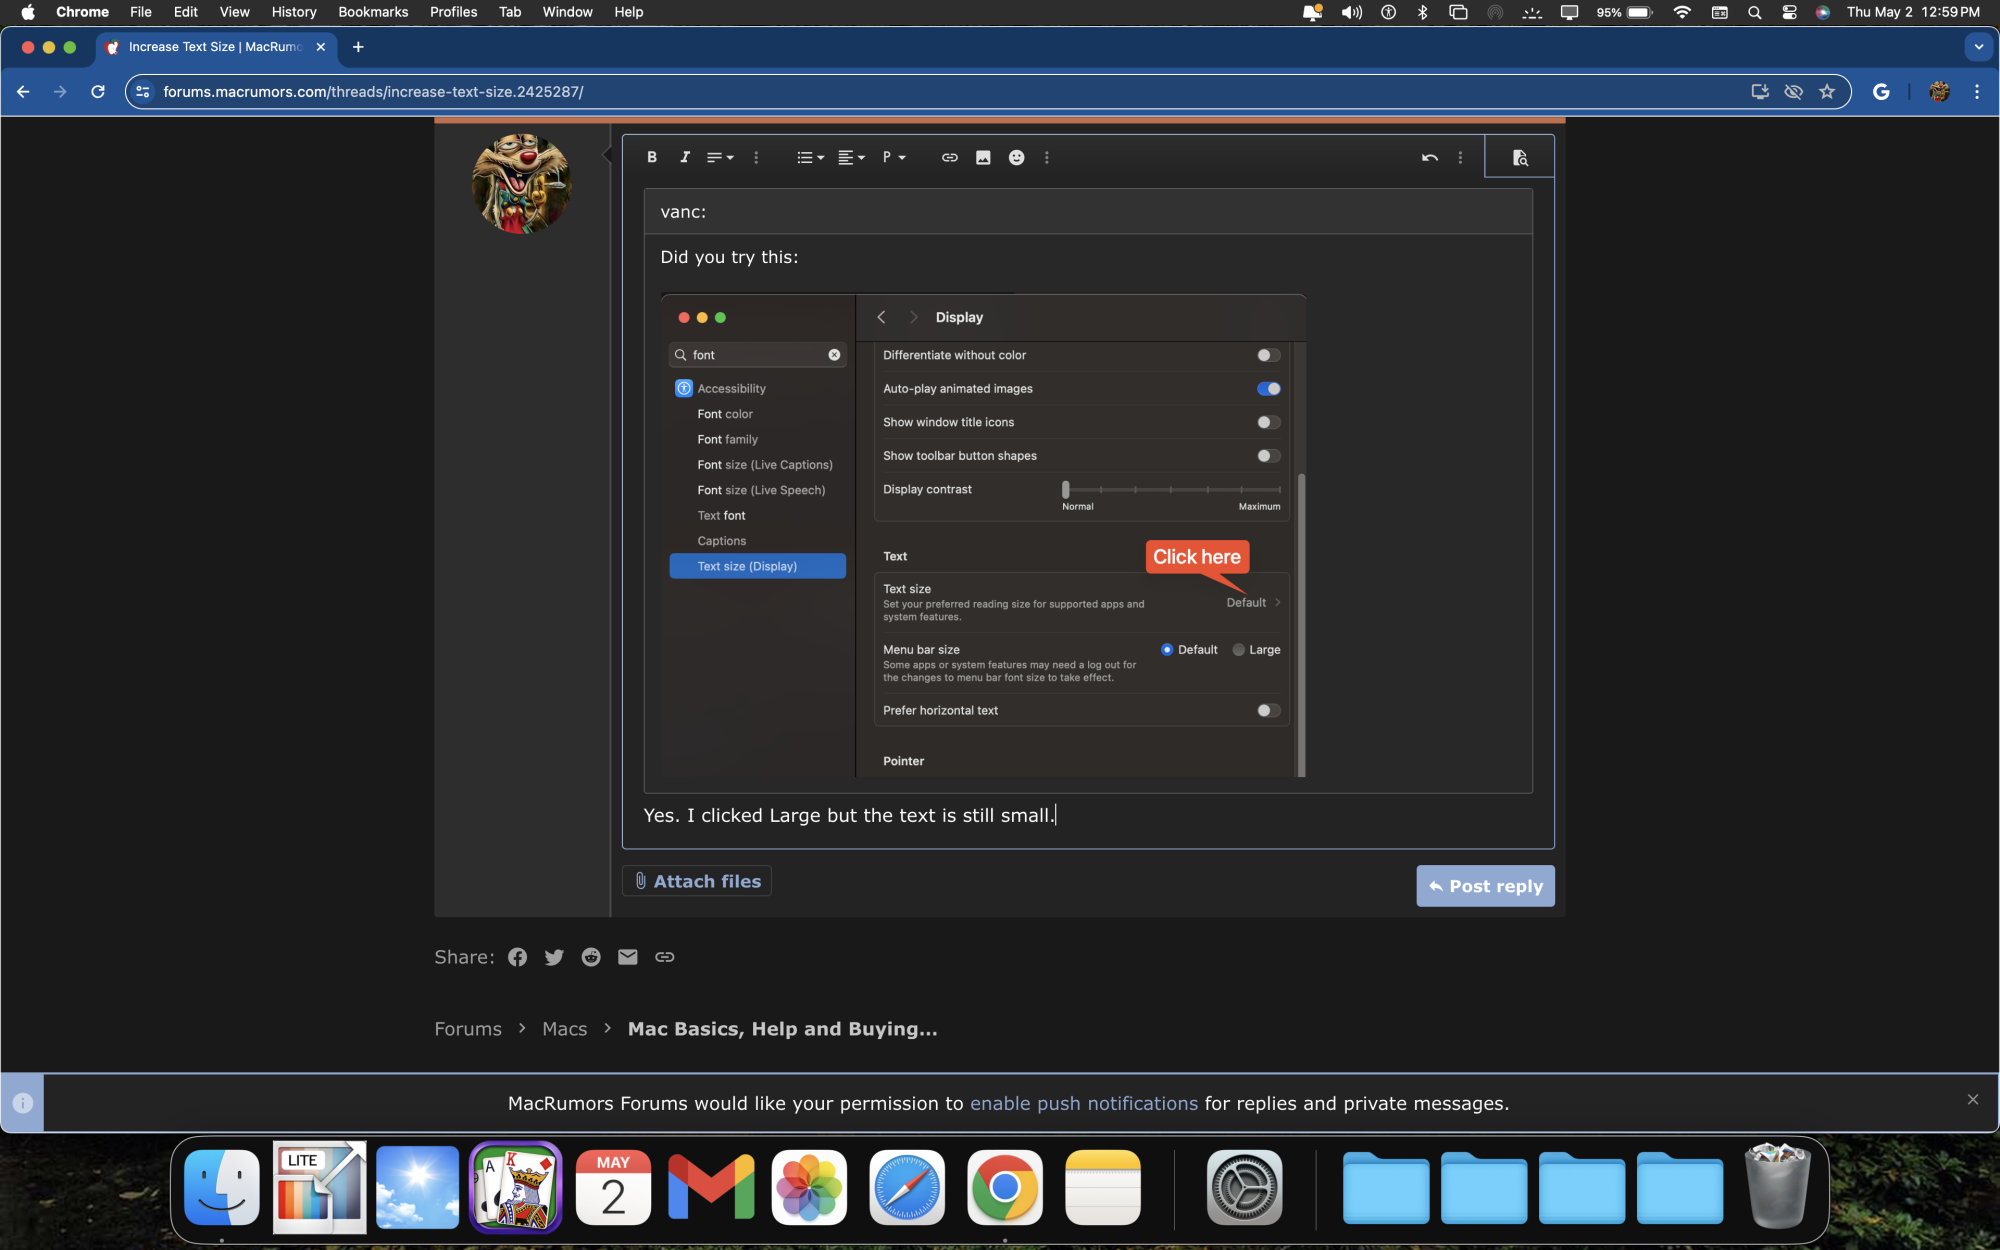Click Prefer horizontal text toggle in image
Screen dimensions: 2000x1250
(1268, 711)
